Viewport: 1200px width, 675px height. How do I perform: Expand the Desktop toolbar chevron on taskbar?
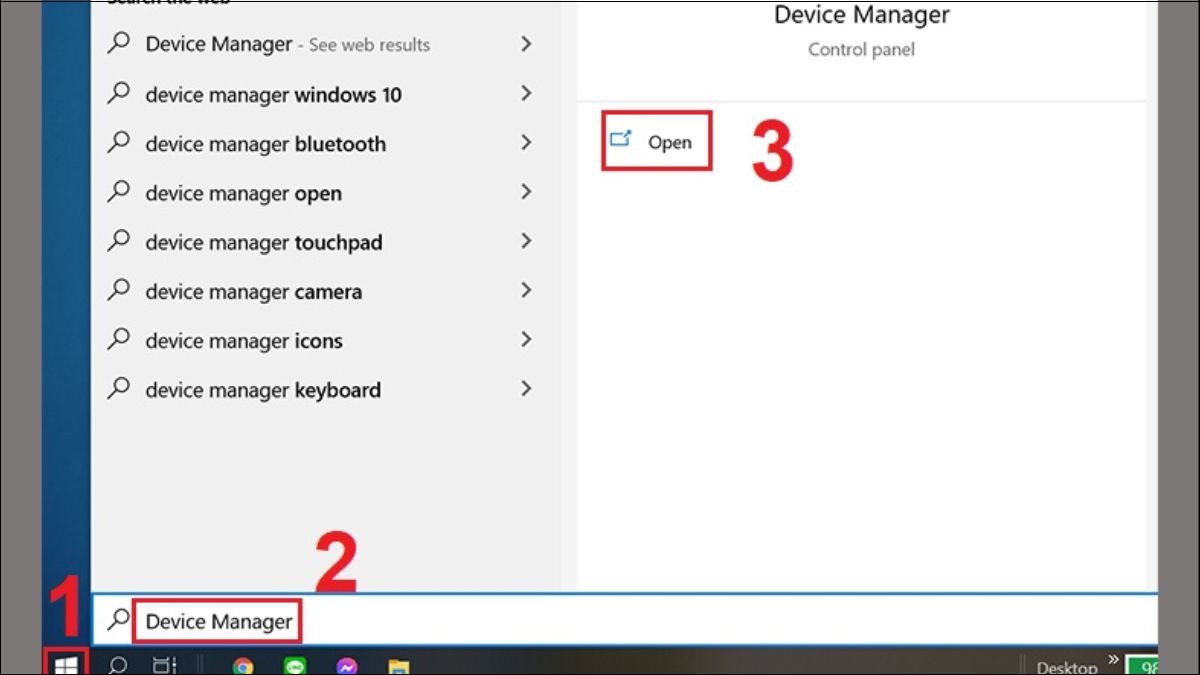[1113, 660]
